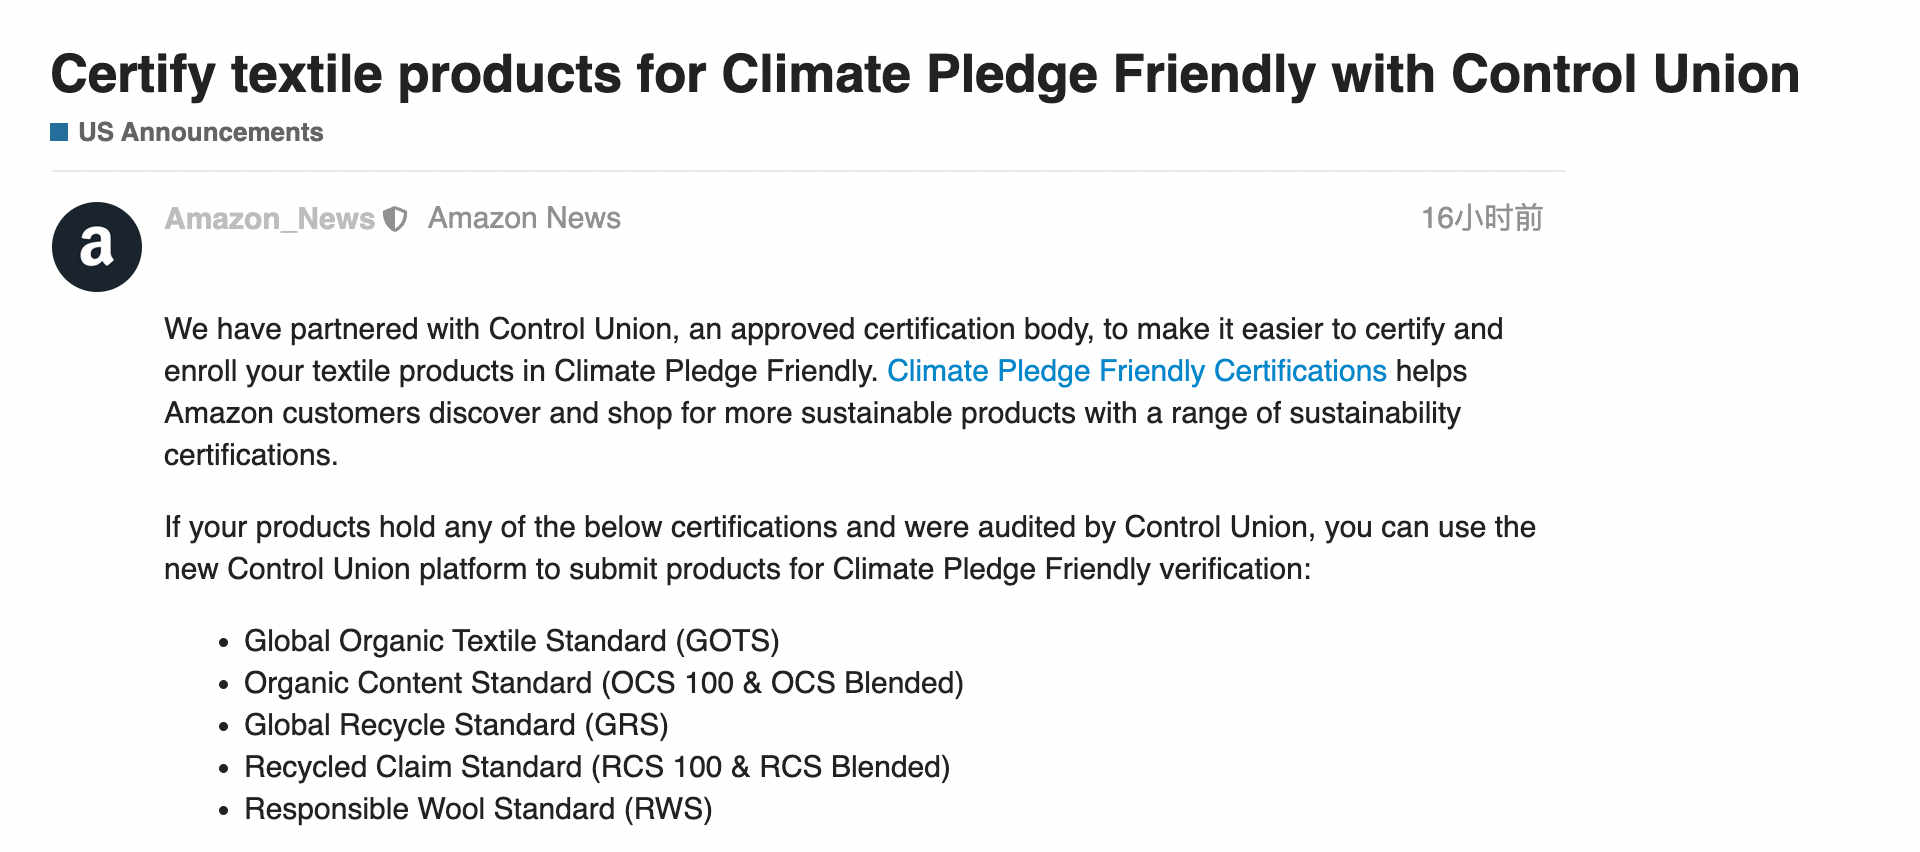Click the Amazon 'a' avatar icon
Viewport: 1920px width, 852px height.
[97, 247]
